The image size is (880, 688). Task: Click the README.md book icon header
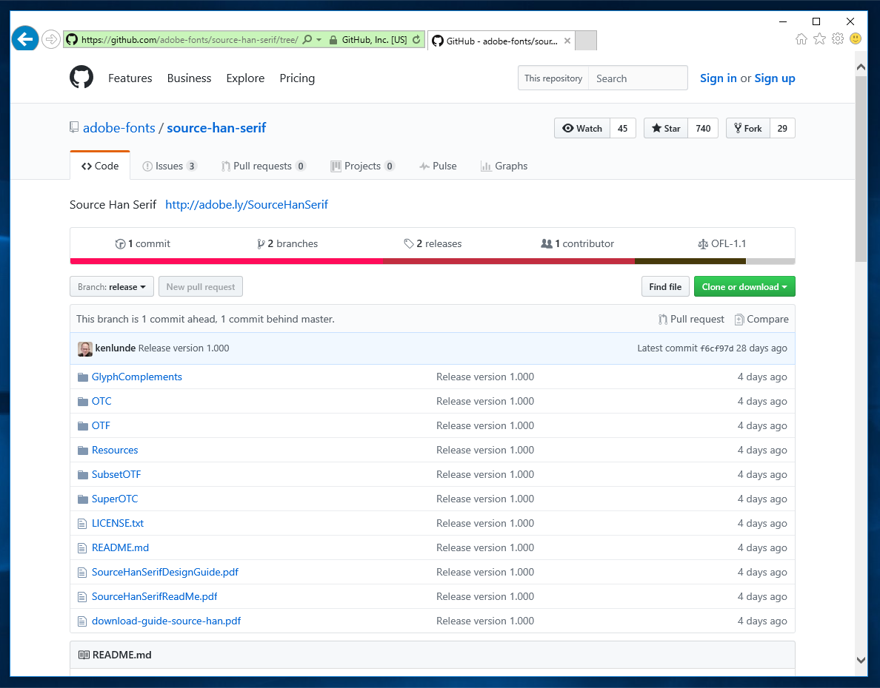(x=84, y=655)
